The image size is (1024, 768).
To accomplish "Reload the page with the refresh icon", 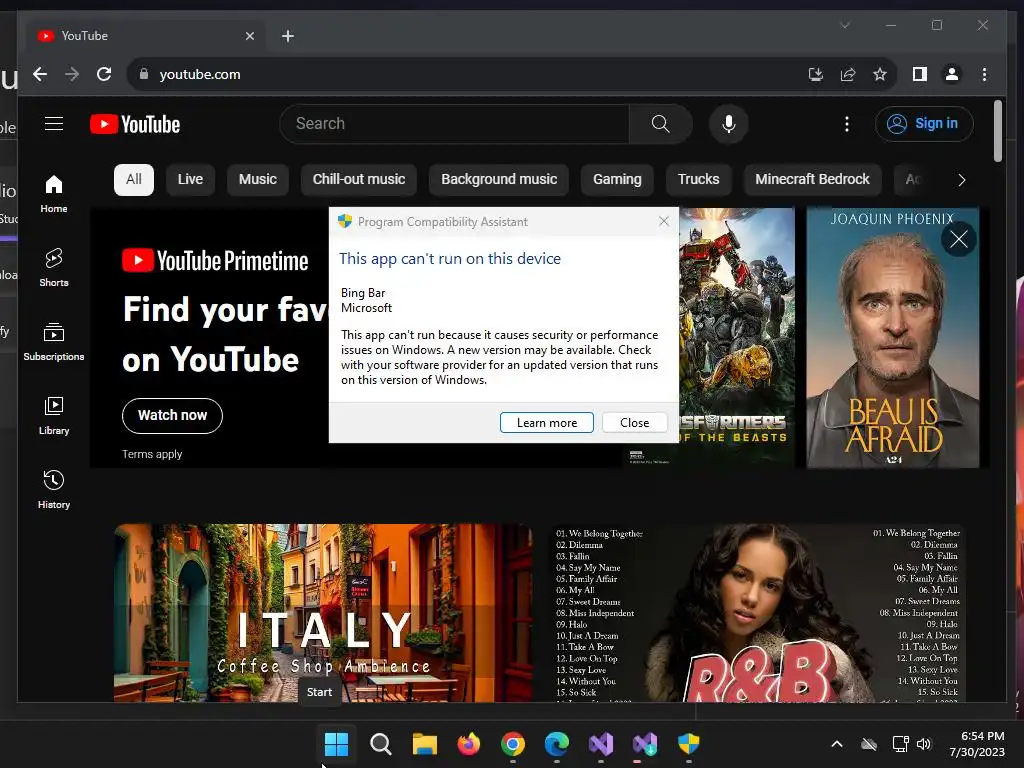I will pyautogui.click(x=104, y=74).
